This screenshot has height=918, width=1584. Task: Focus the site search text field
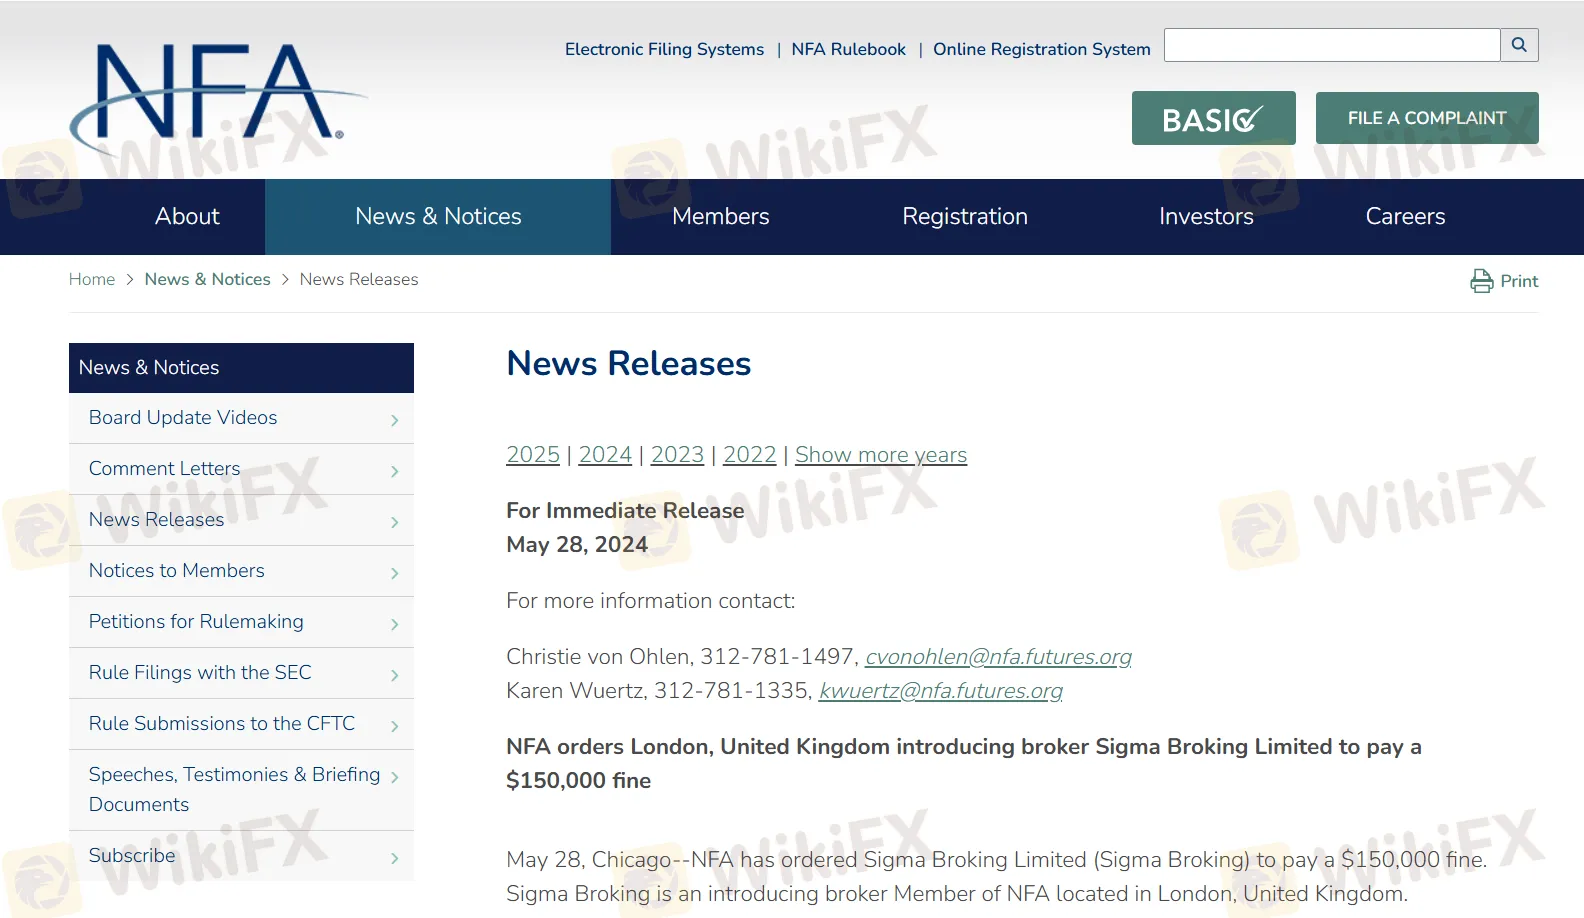[1331, 45]
